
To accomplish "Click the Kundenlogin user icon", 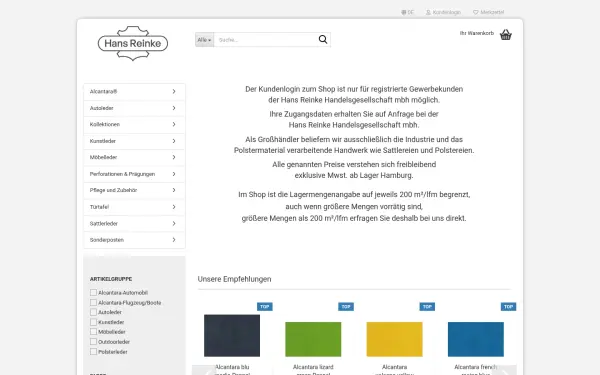I will pyautogui.click(x=428, y=12).
